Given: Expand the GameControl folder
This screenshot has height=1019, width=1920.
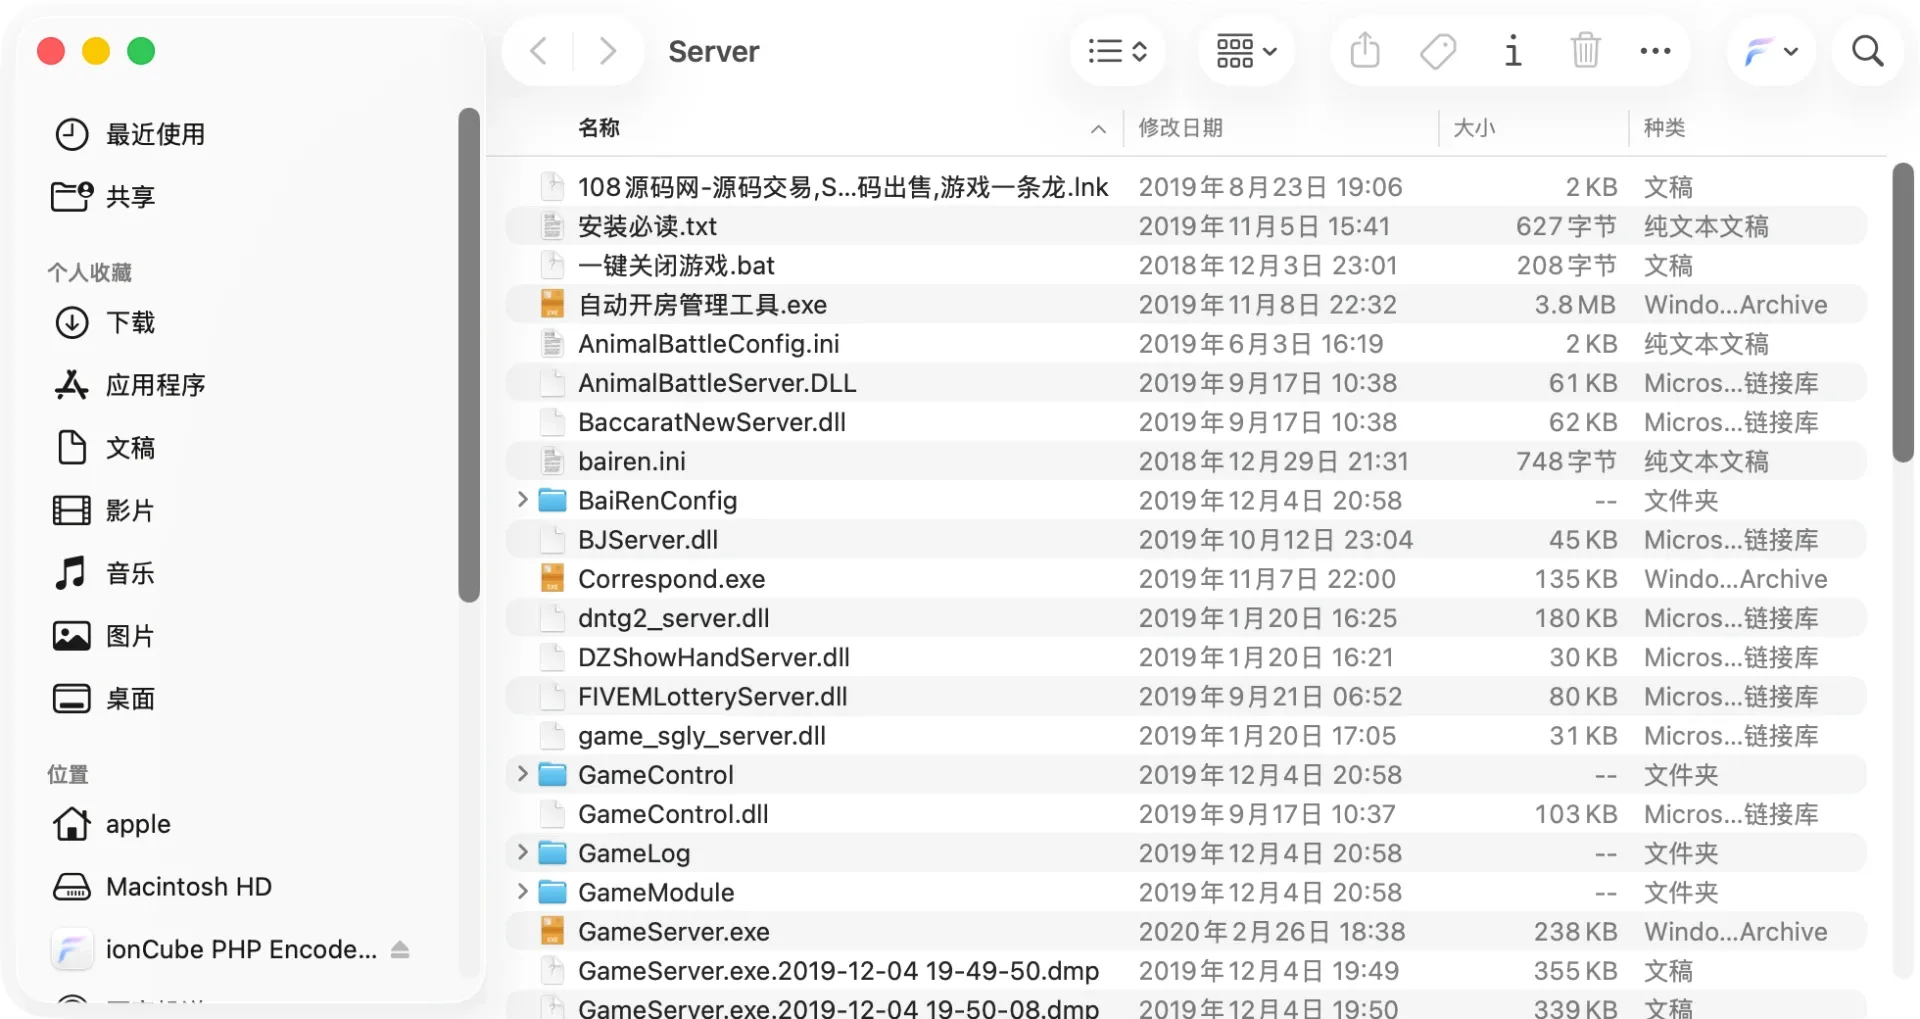Looking at the screenshot, I should tap(522, 774).
